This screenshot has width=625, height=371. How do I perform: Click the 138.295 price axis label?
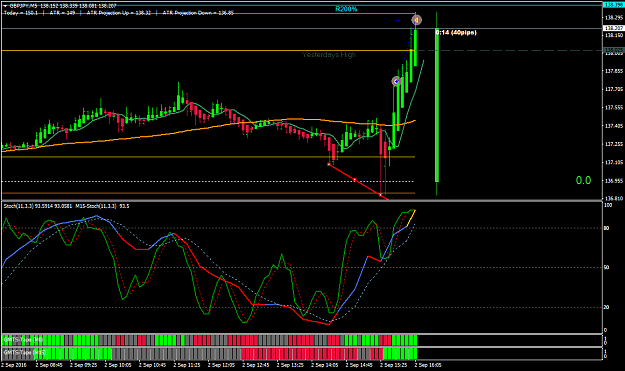point(614,18)
